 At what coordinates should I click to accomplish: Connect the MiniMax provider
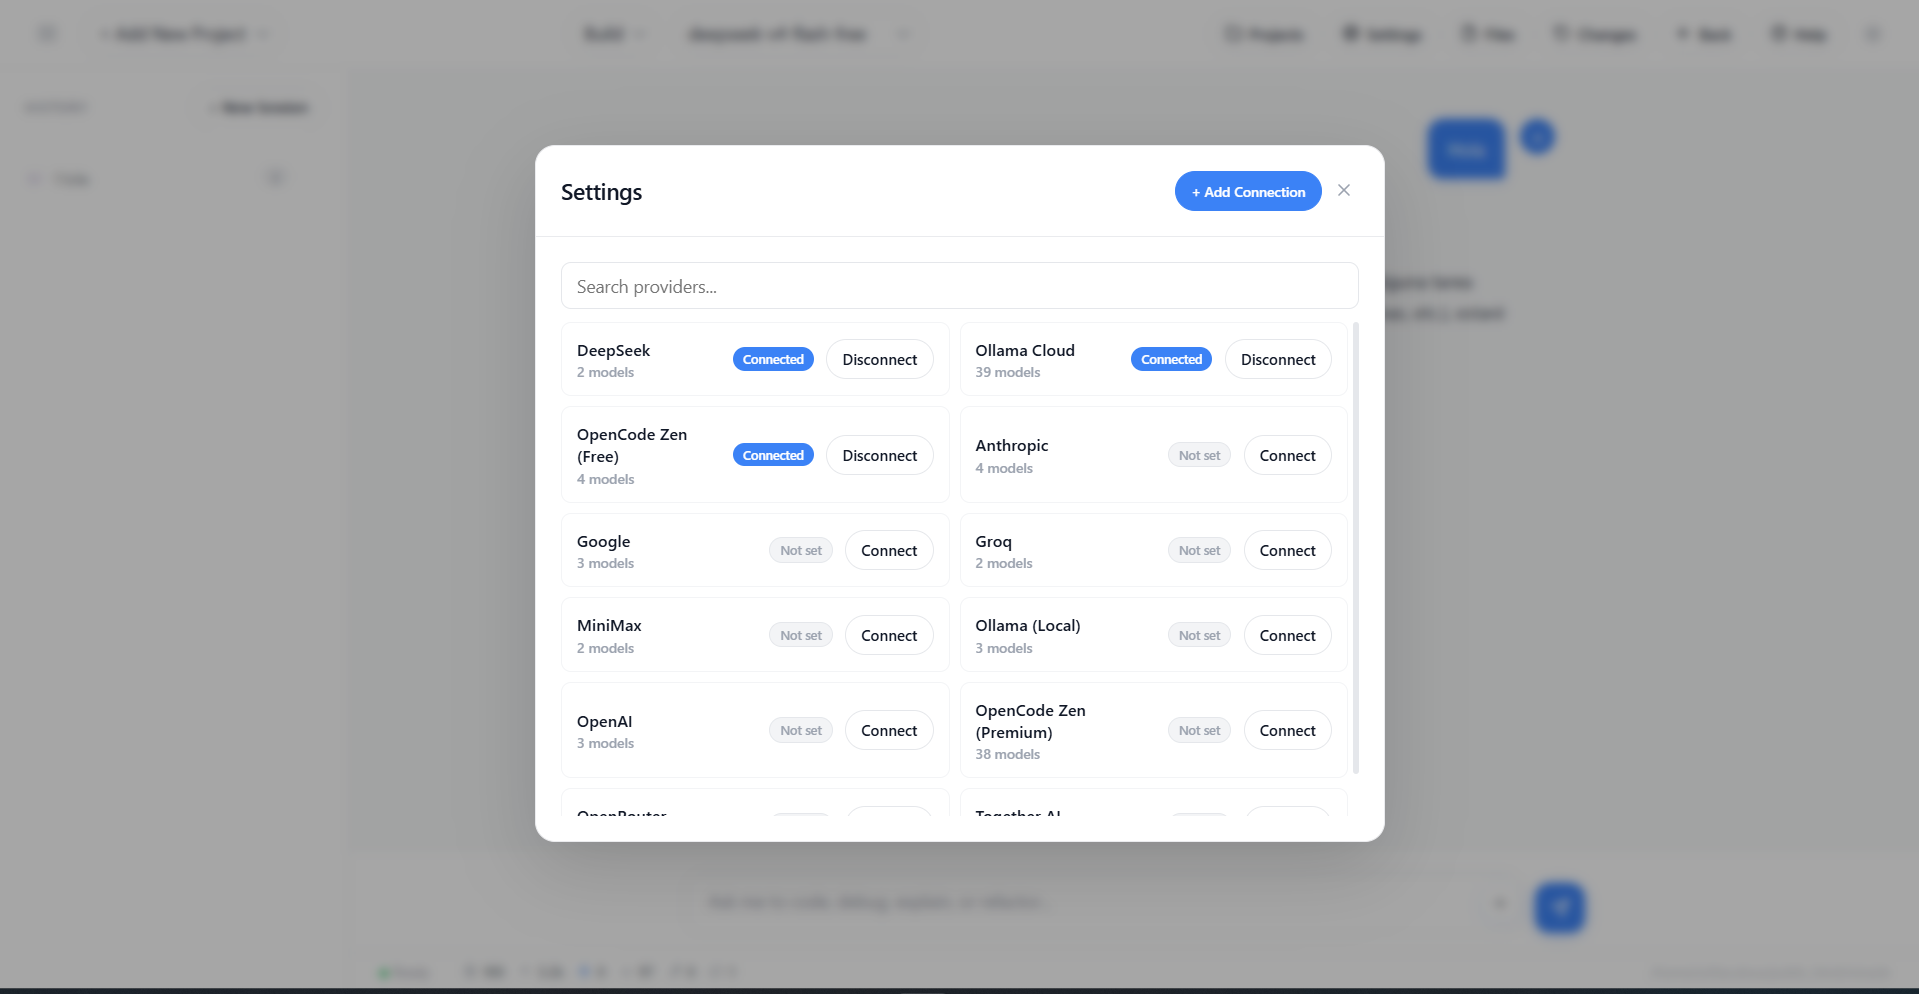(x=889, y=635)
